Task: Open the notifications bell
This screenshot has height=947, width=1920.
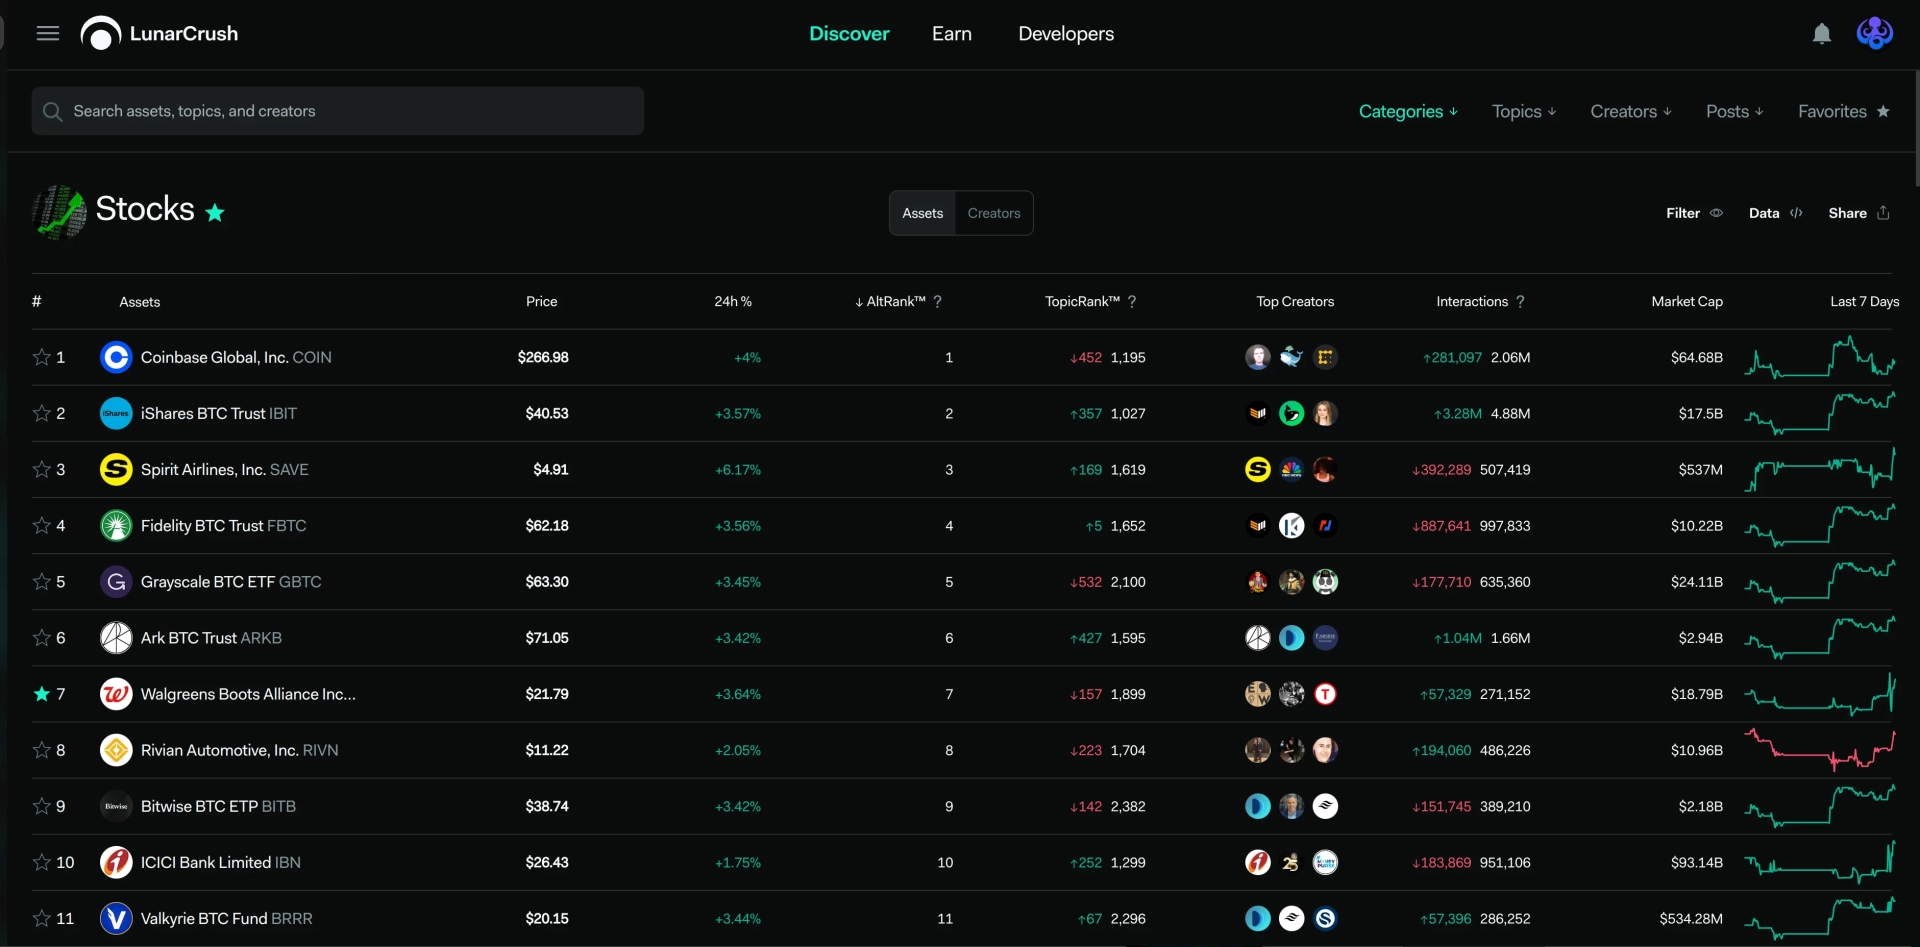Action: pos(1822,34)
